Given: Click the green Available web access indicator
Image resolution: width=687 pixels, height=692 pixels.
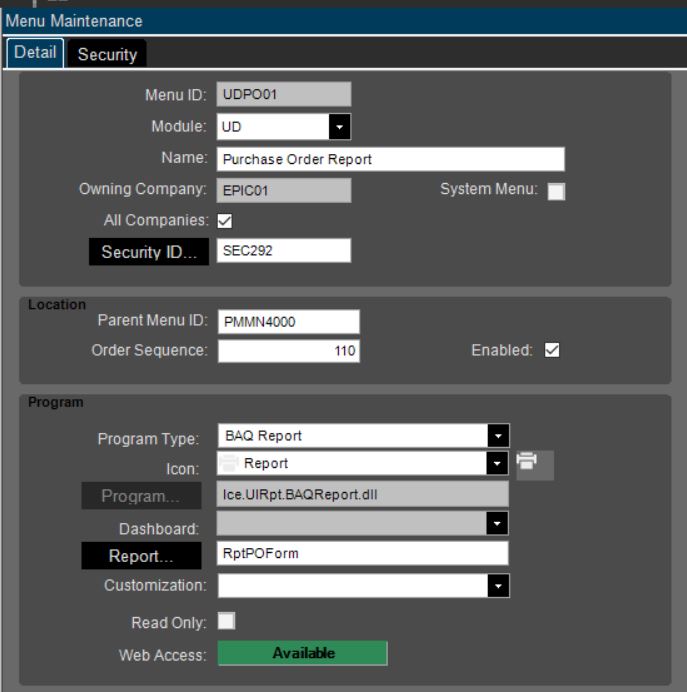Looking at the screenshot, I should [303, 653].
